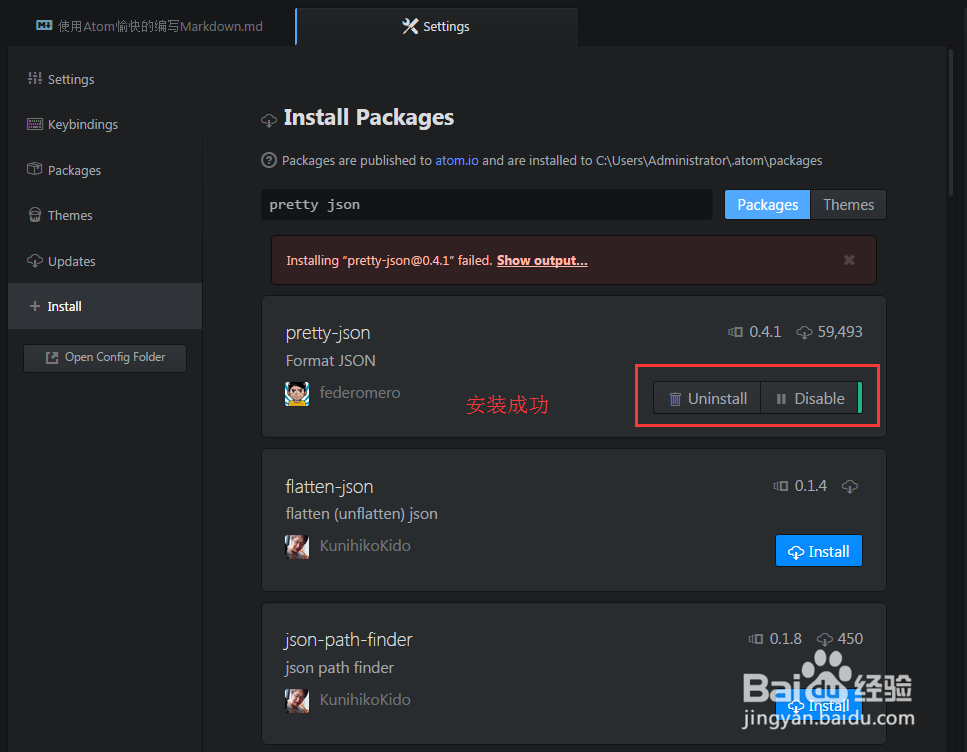Focus the package search field
967x752 pixels.
[487, 205]
